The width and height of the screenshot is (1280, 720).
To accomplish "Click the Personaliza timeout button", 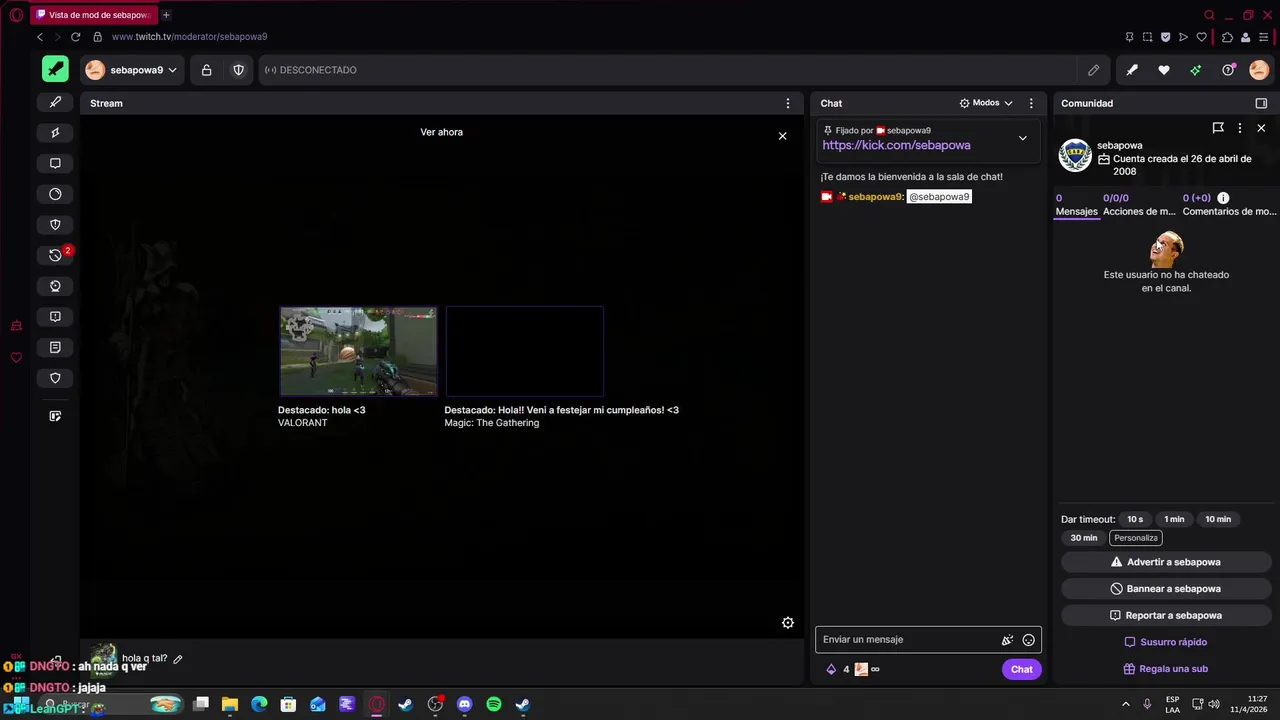I will [x=1136, y=538].
